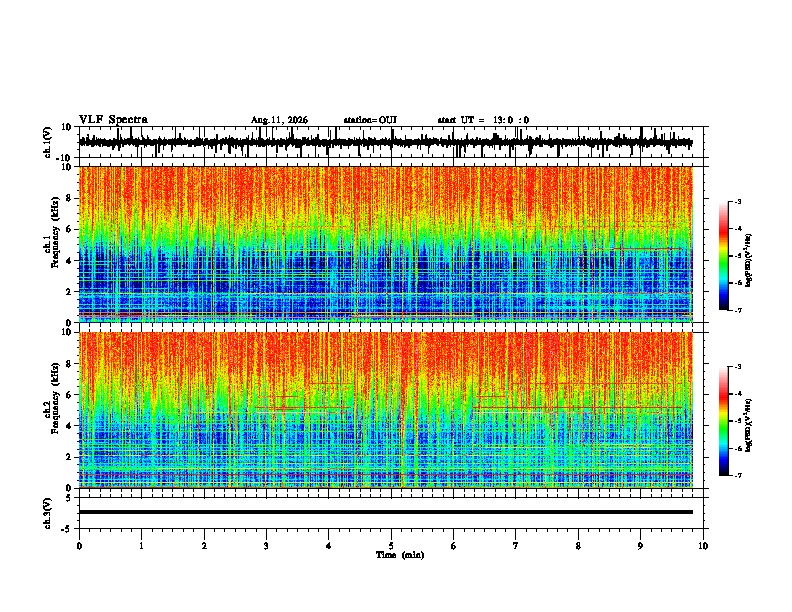Click inside the ch.1 spectrogram panel
Screen dimensions: 792x612
[385, 244]
